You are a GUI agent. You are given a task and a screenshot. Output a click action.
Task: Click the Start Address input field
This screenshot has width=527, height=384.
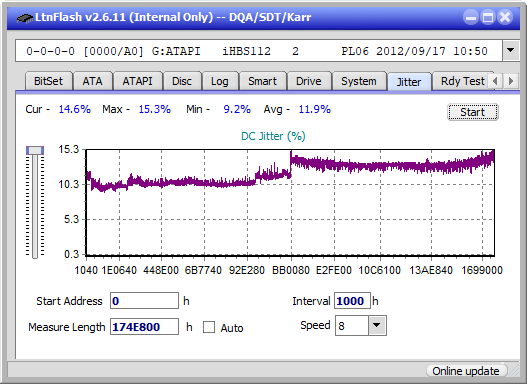pyautogui.click(x=145, y=301)
